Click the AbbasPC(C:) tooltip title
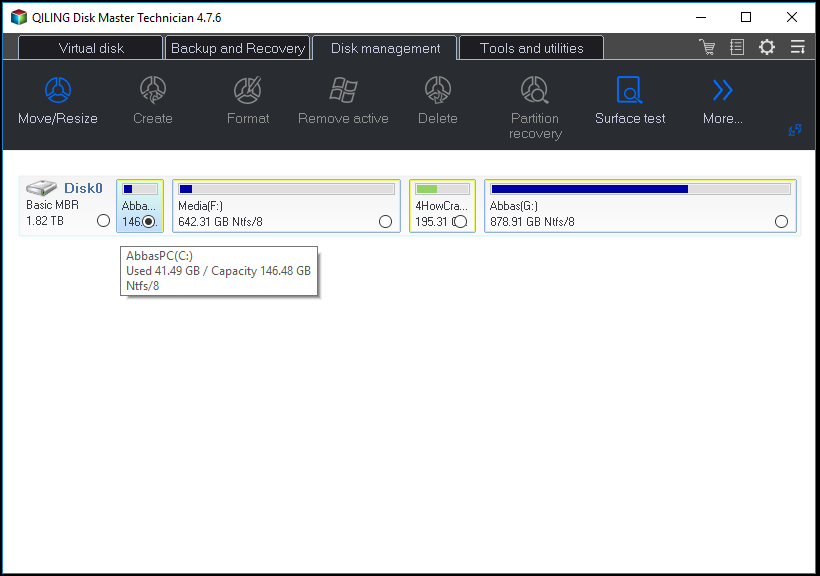 click(x=160, y=256)
